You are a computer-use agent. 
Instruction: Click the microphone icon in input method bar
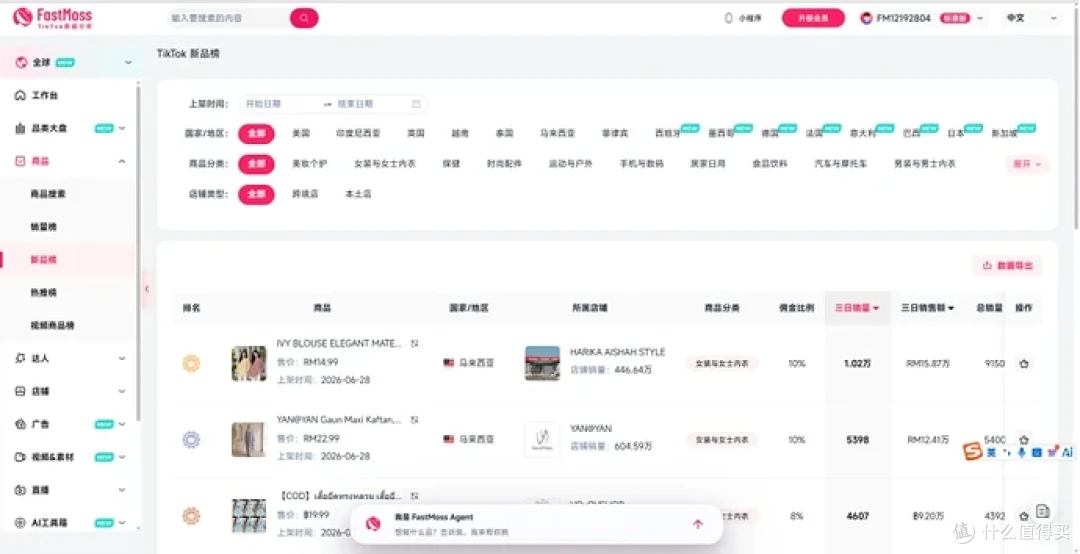coord(1021,452)
